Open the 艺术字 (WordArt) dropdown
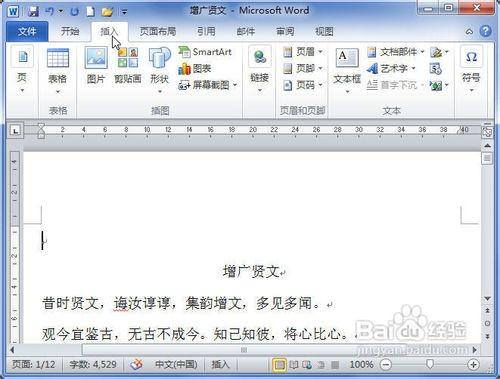The height and width of the screenshot is (379, 500). coord(391,69)
